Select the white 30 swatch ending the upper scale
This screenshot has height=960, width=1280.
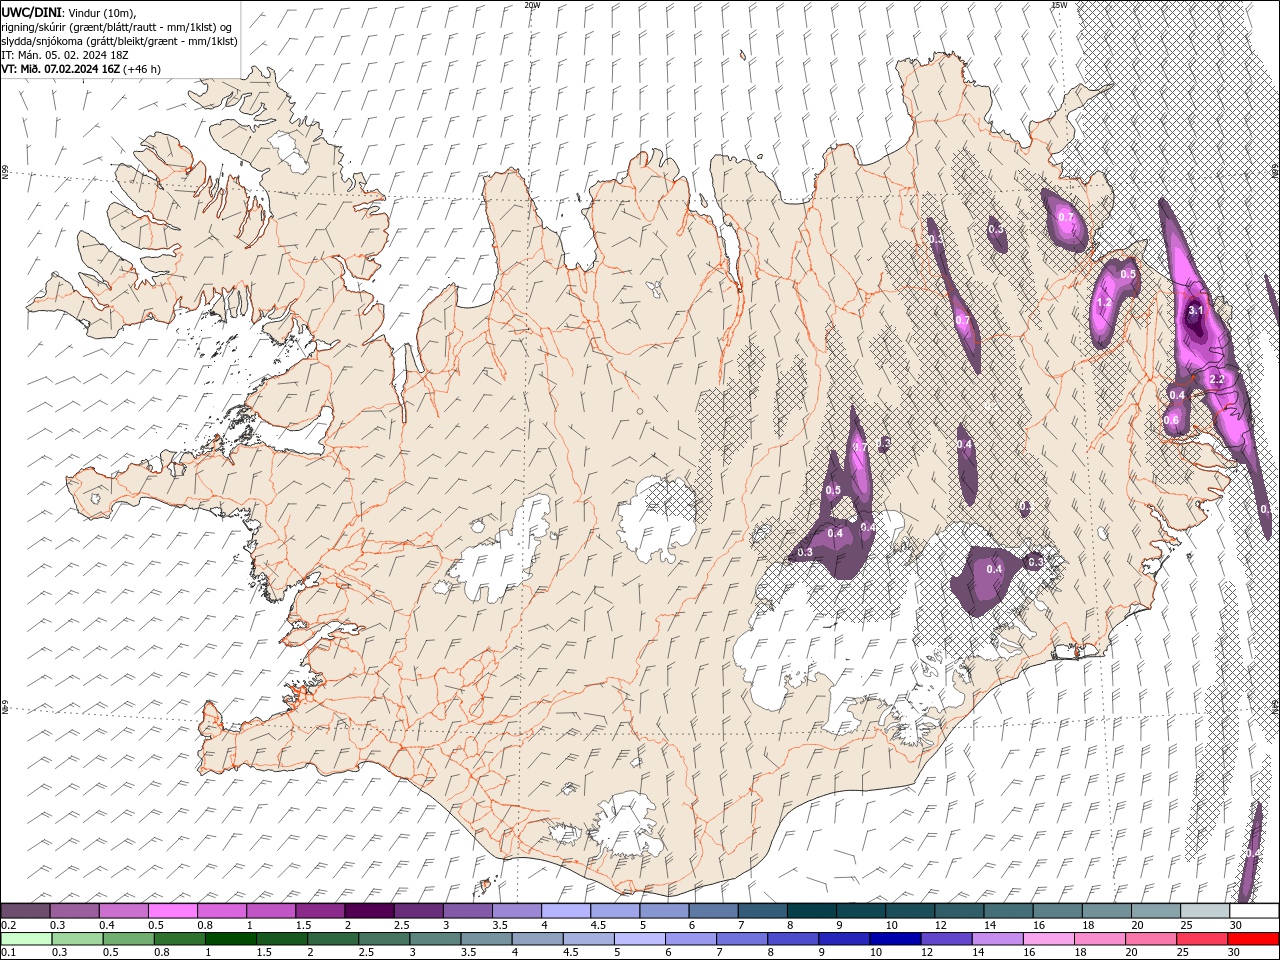click(1255, 911)
